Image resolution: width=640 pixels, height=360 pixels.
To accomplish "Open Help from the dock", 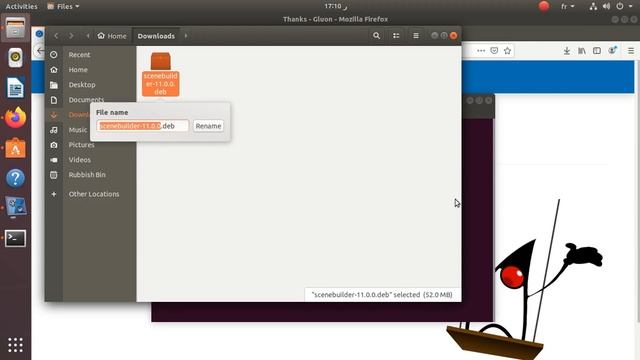I will click(x=15, y=178).
